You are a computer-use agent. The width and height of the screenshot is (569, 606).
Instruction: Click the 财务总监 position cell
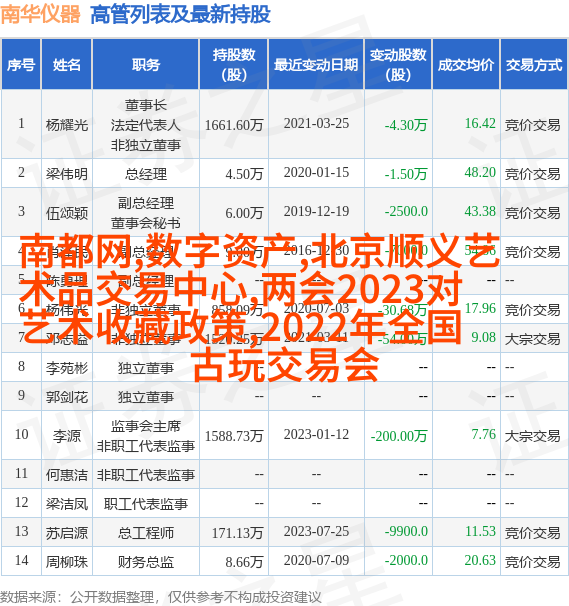pyautogui.click(x=146, y=562)
